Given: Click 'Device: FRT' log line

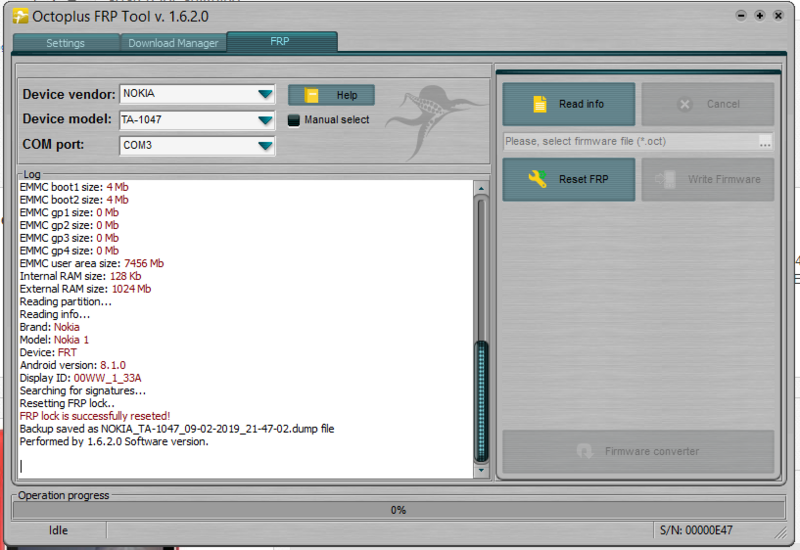Looking at the screenshot, I should [x=48, y=353].
